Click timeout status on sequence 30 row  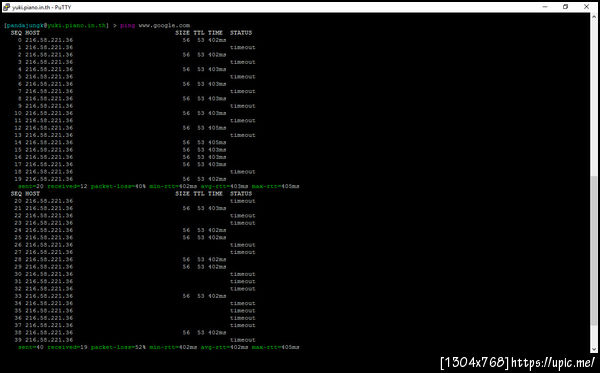click(243, 274)
